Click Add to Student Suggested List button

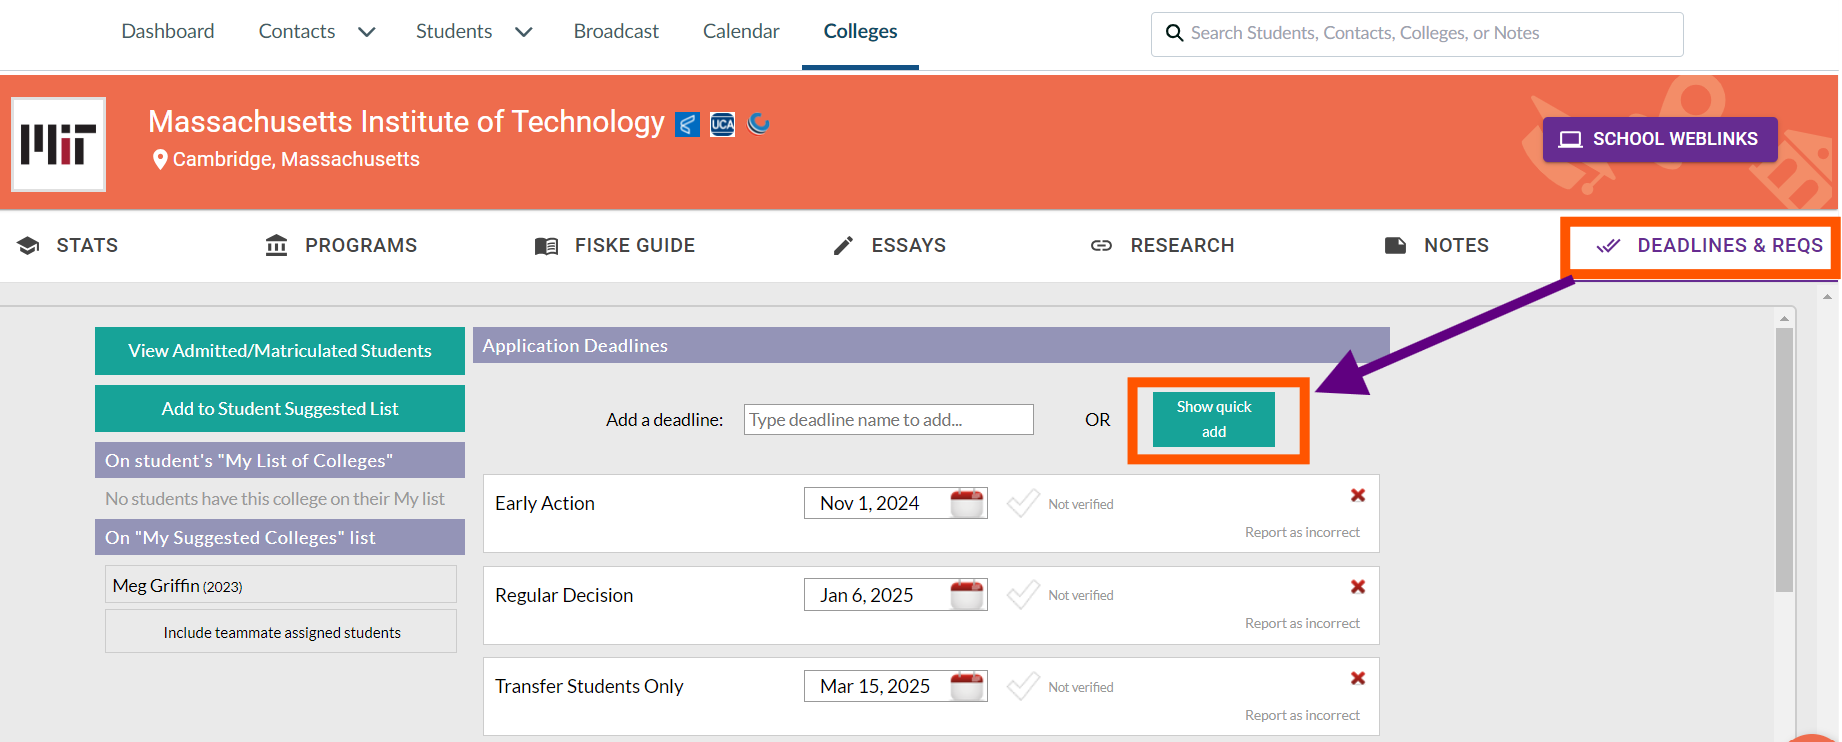280,409
